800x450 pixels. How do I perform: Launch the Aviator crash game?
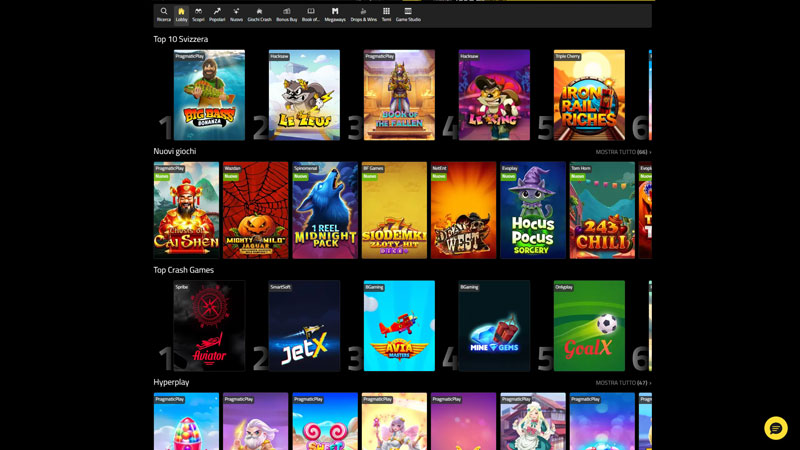[209, 326]
